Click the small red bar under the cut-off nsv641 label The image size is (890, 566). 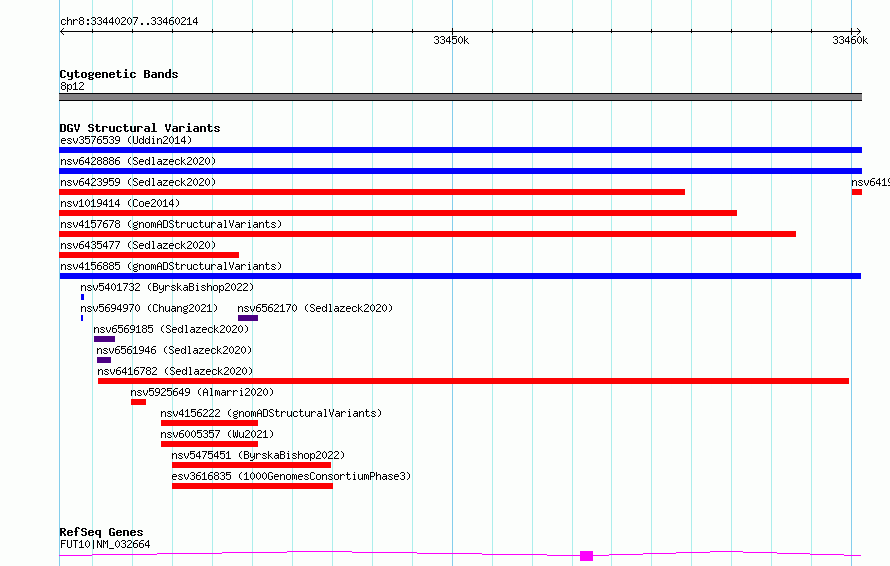[x=857, y=192]
